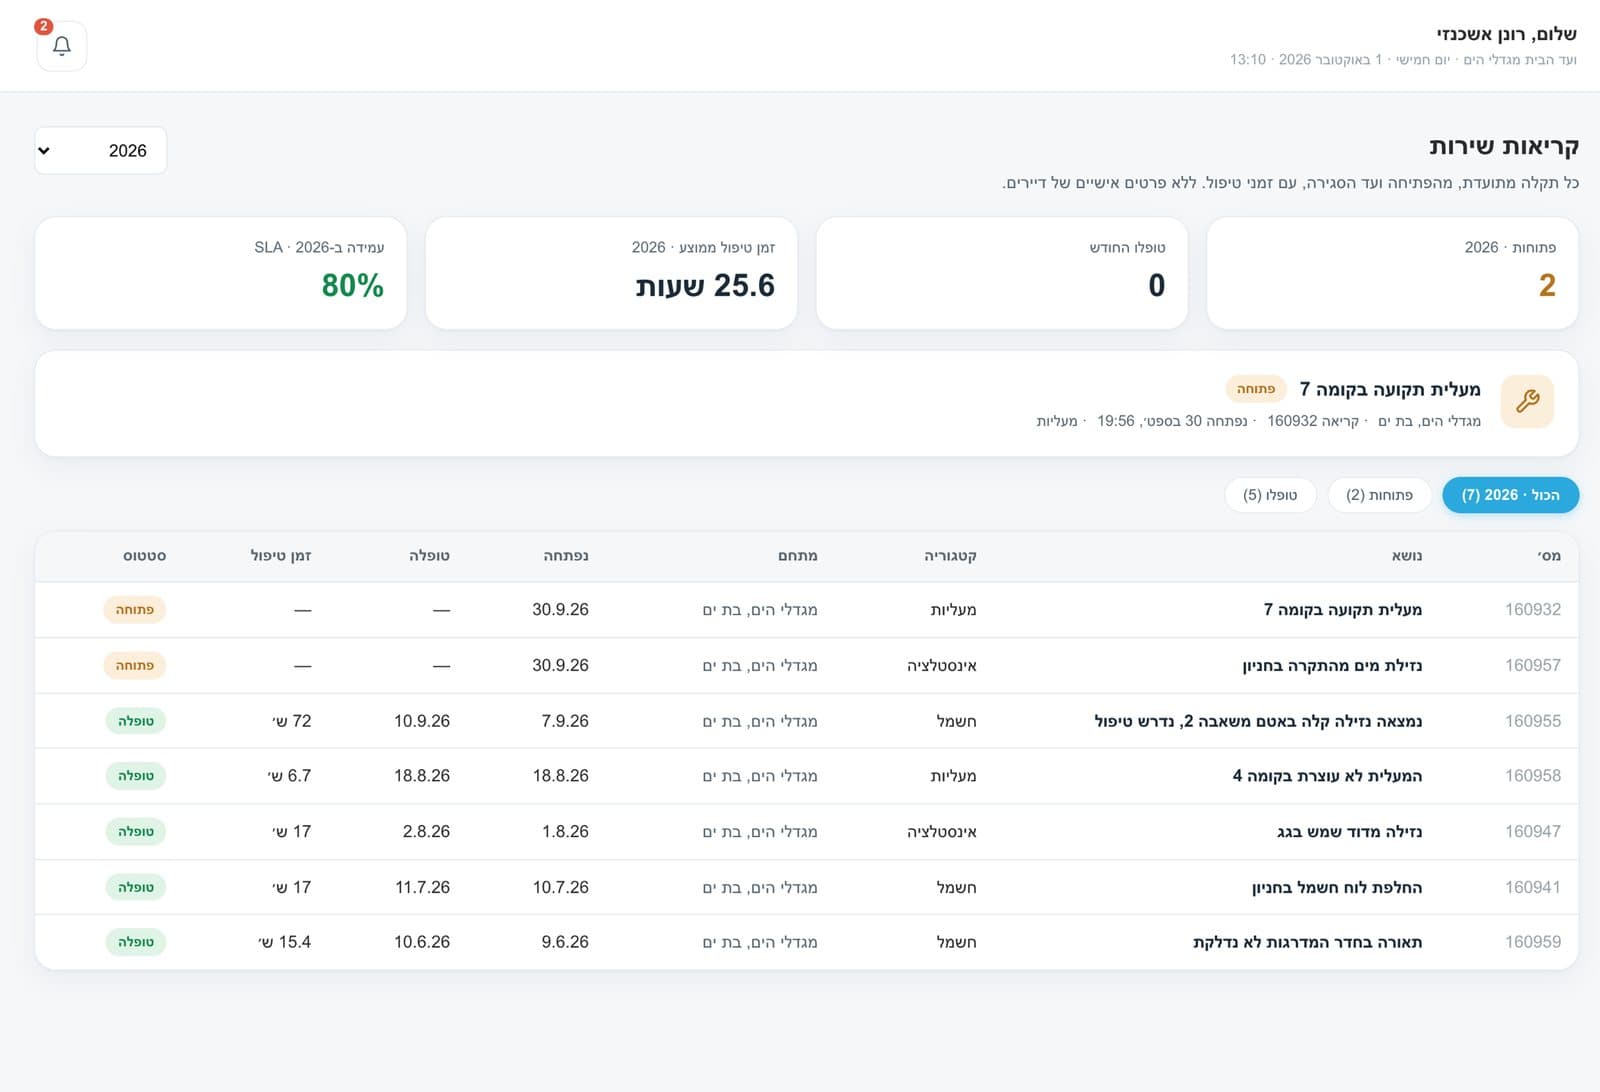This screenshot has height=1092, width=1600.
Task: Click ticket number 160932 in table
Action: pos(1533,609)
